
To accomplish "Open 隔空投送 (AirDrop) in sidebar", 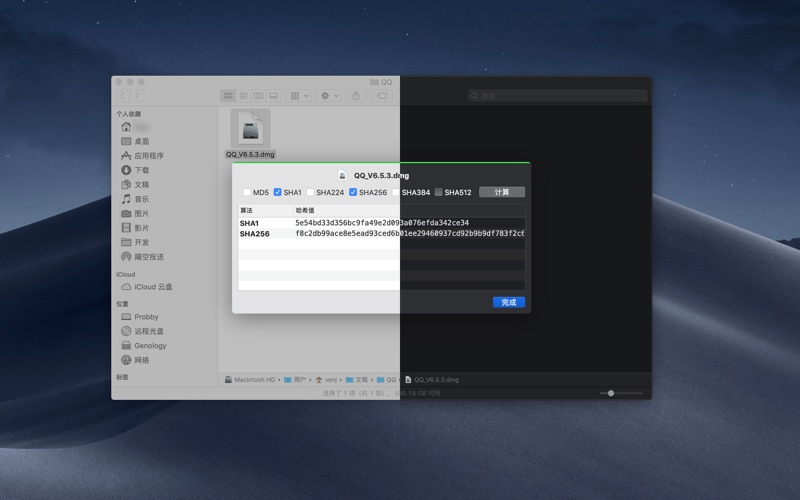I will tap(148, 257).
